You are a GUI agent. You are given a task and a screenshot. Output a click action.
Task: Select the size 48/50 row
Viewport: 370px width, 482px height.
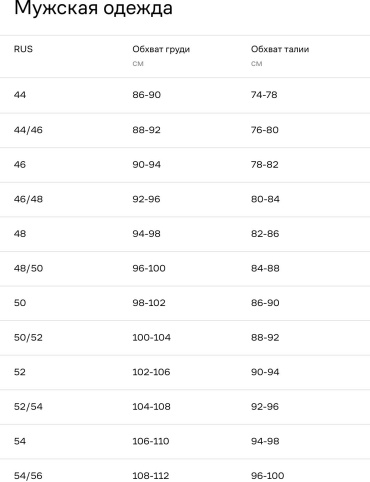[185, 268]
